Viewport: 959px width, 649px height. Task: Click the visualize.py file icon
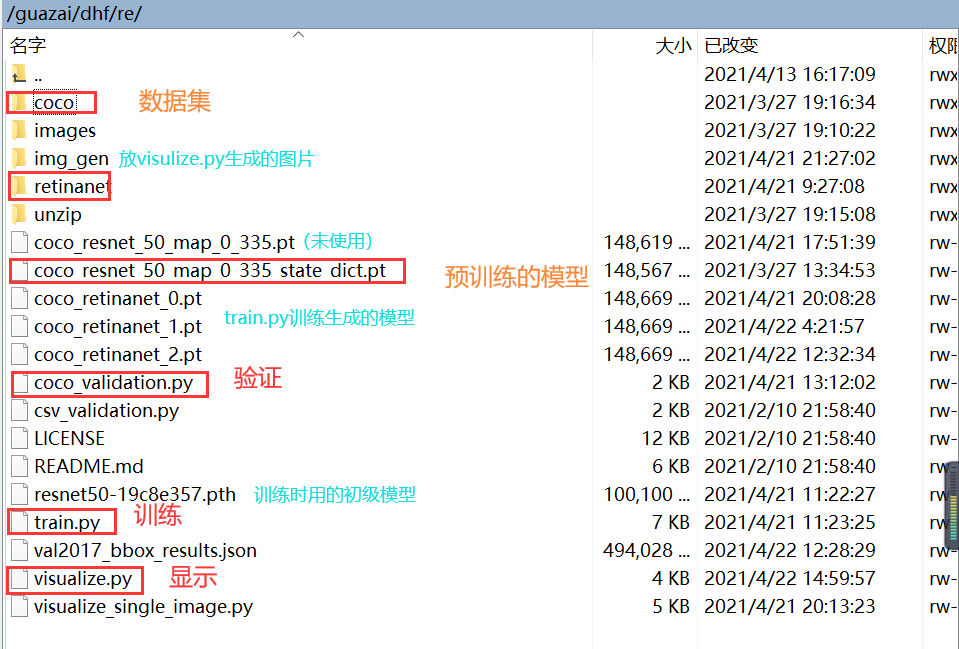tap(19, 579)
